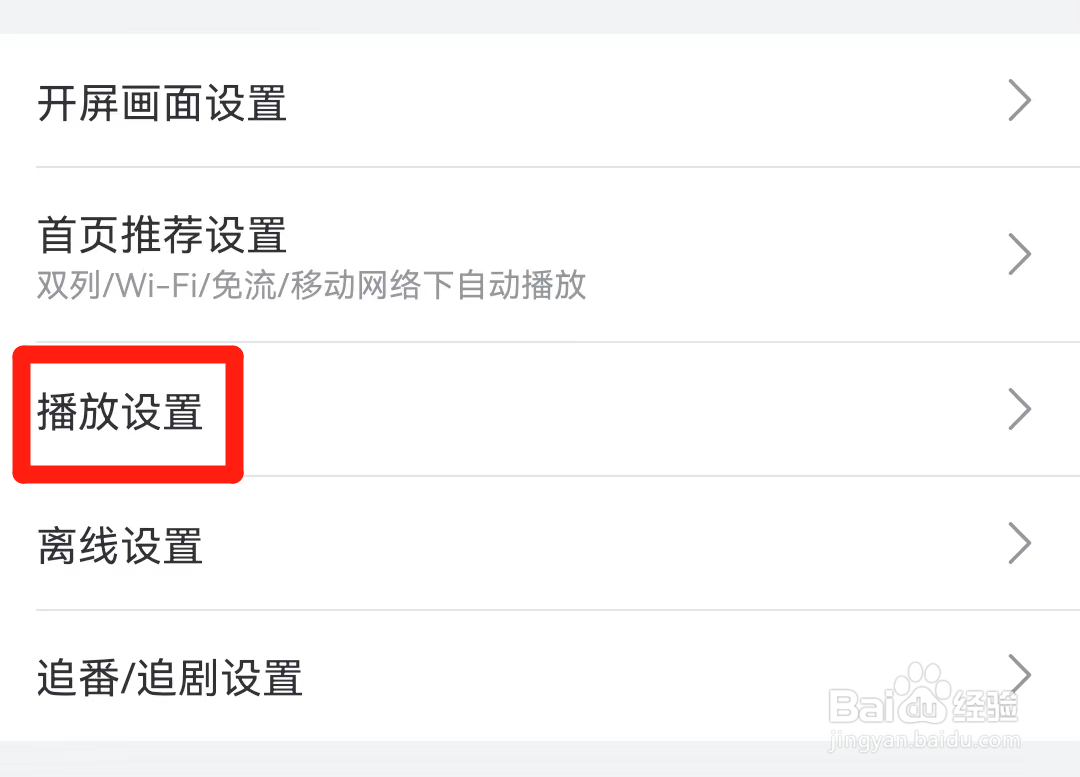Screen dimensions: 1080x777
Task: Go to 追番/追剧设置
Action: 170,677
